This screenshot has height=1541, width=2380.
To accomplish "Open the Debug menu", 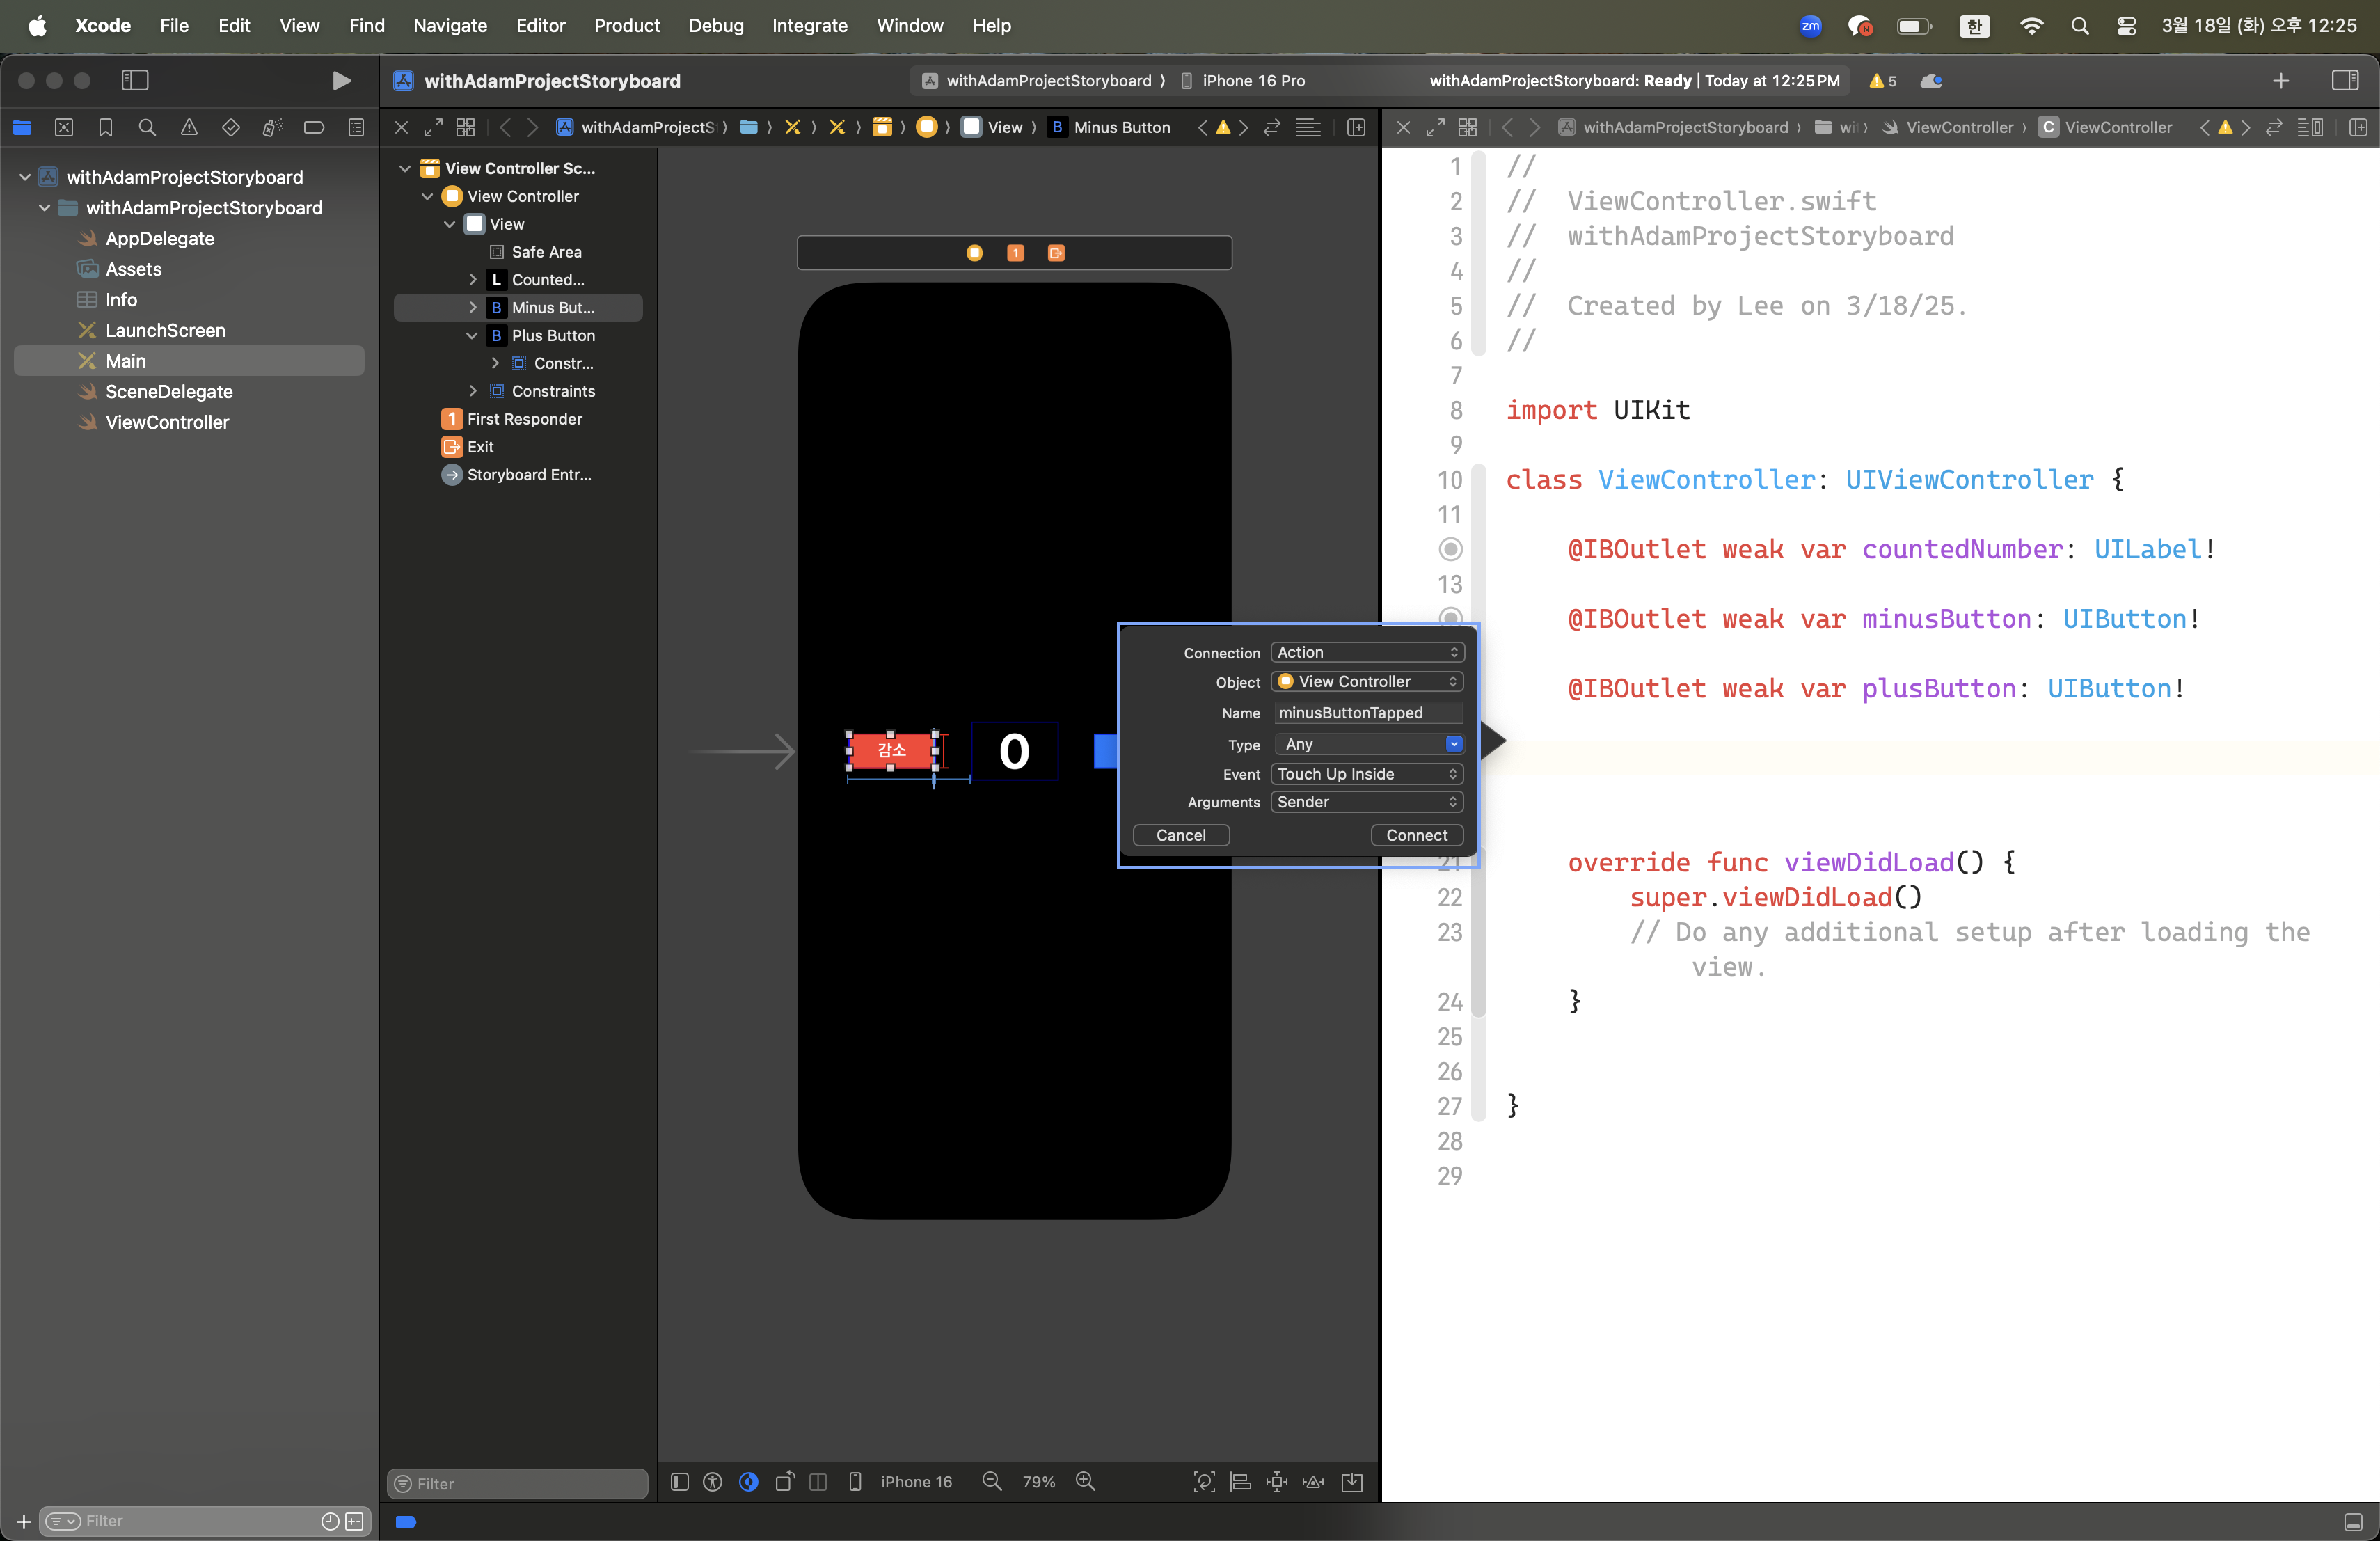I will point(716,25).
